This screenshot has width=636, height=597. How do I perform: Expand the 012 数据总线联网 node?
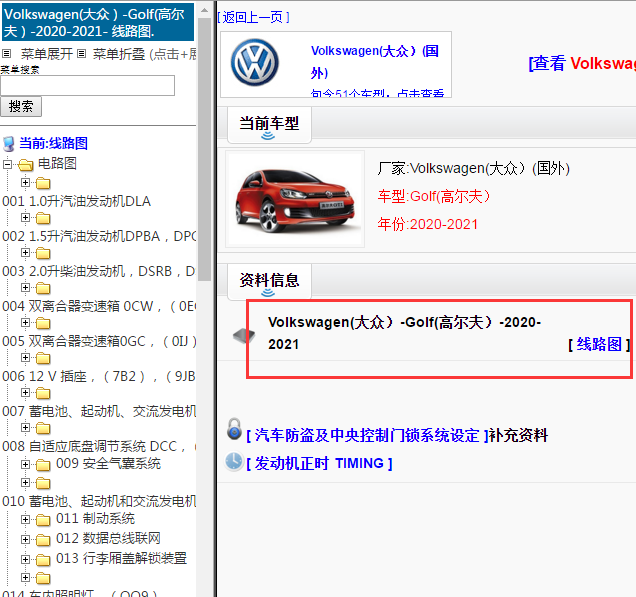point(25,539)
